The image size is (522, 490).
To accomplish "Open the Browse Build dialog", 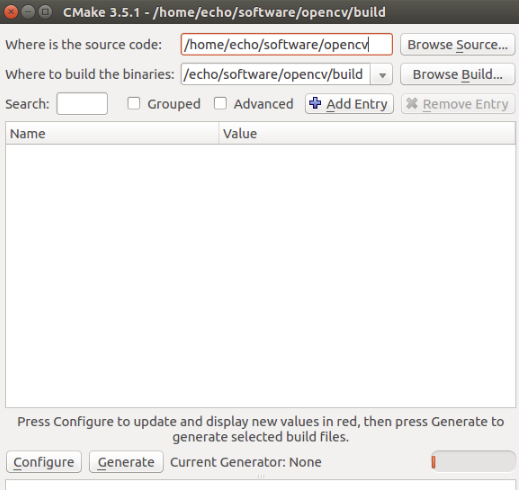I will [457, 74].
